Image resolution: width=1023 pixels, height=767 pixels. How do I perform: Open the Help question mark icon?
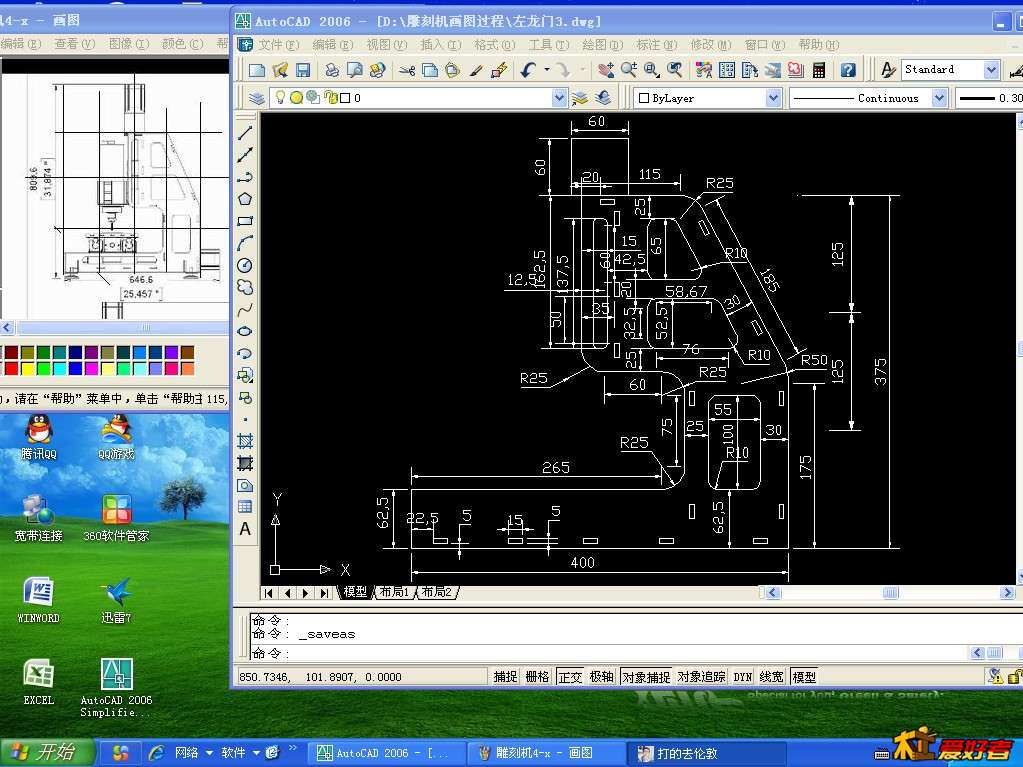[847, 70]
